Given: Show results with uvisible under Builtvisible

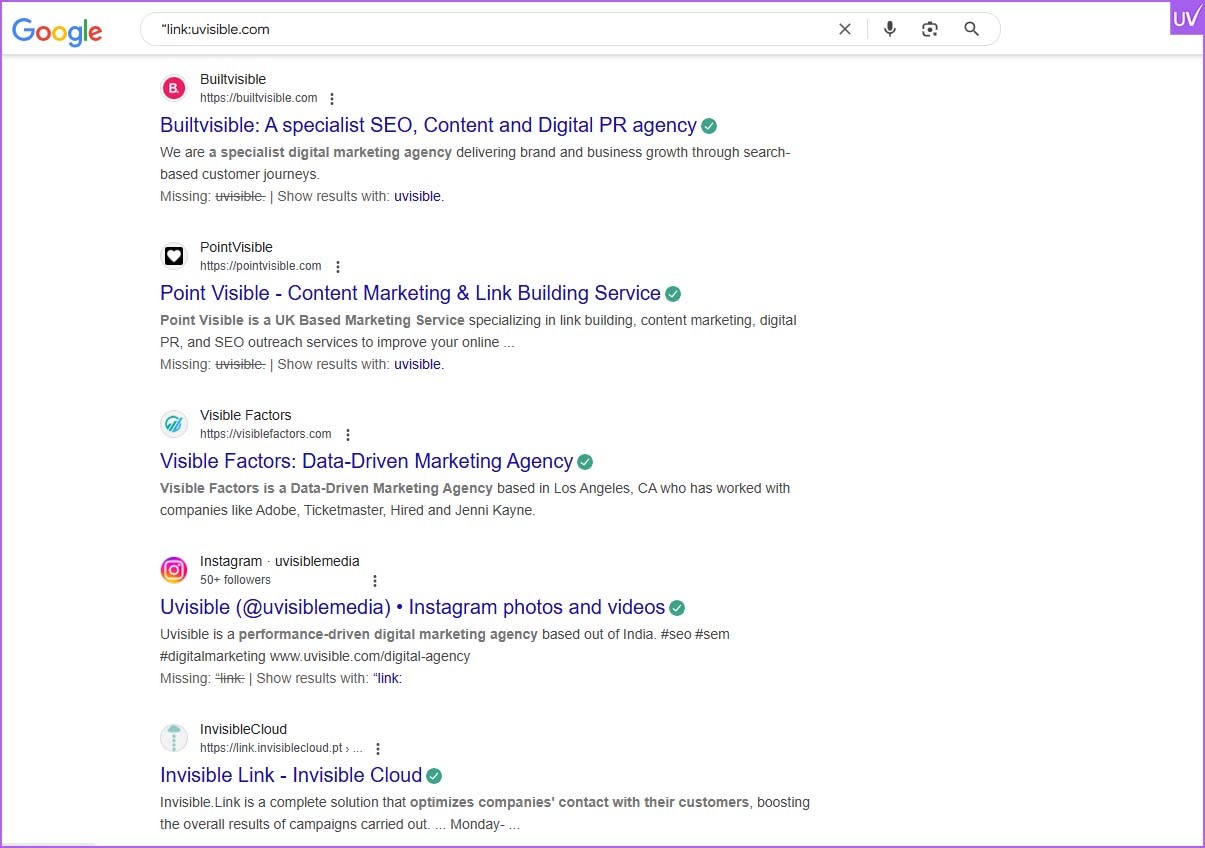Looking at the screenshot, I should tap(417, 196).
